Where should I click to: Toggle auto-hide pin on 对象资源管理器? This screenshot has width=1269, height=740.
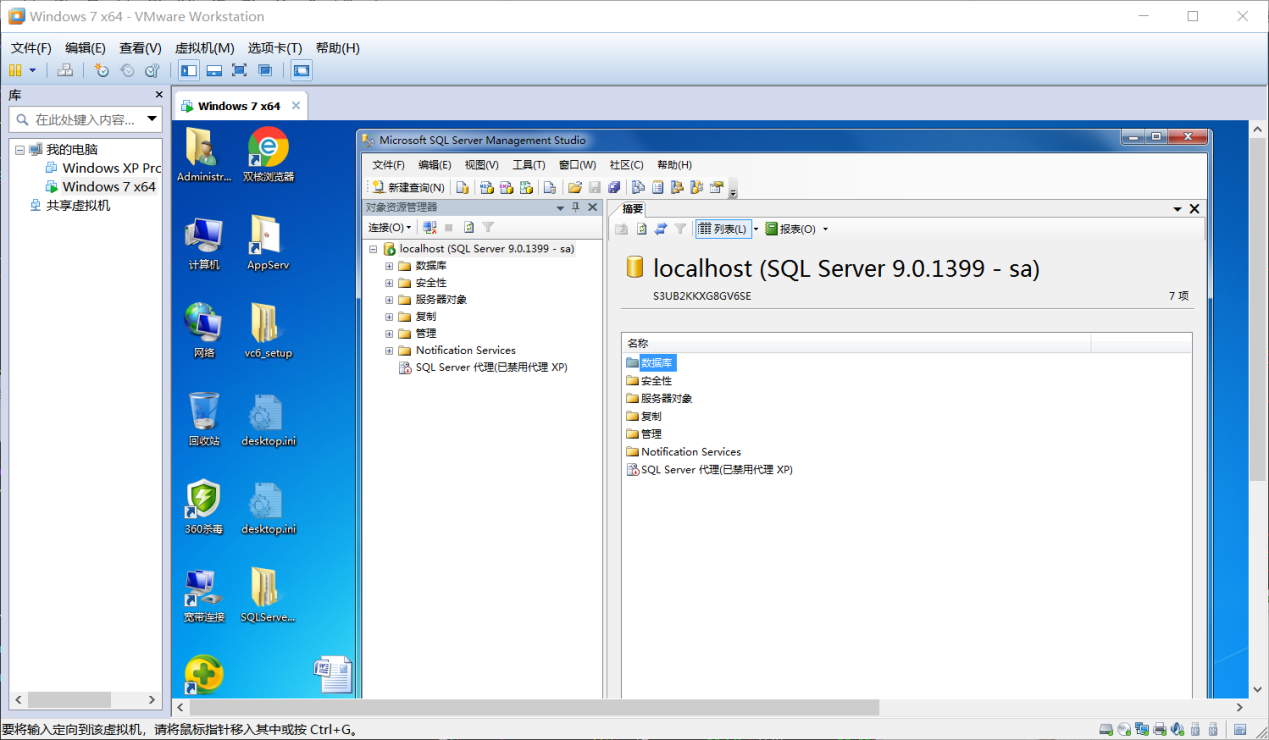(x=576, y=208)
